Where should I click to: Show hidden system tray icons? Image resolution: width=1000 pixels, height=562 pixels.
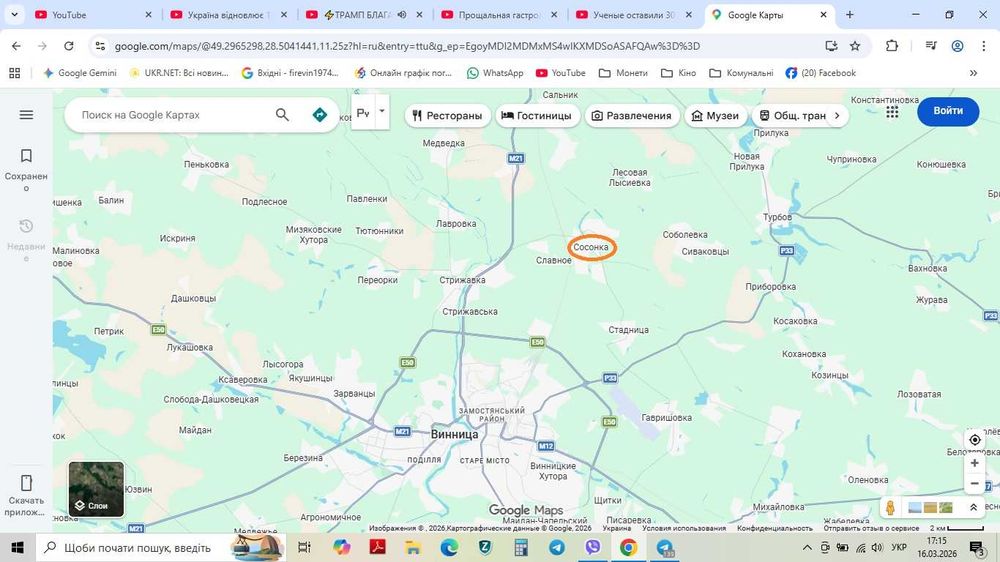pyautogui.click(x=807, y=547)
